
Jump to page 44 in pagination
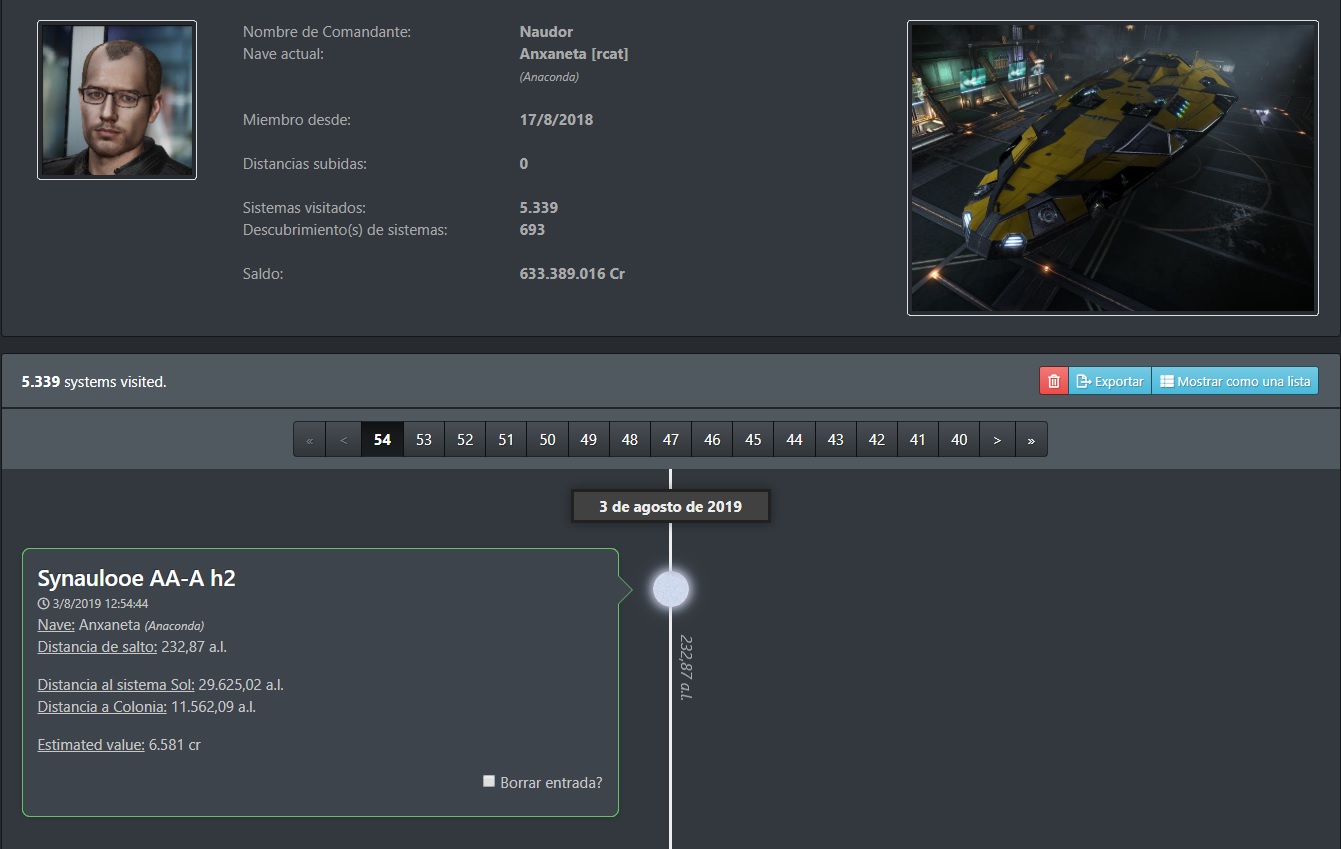click(794, 440)
